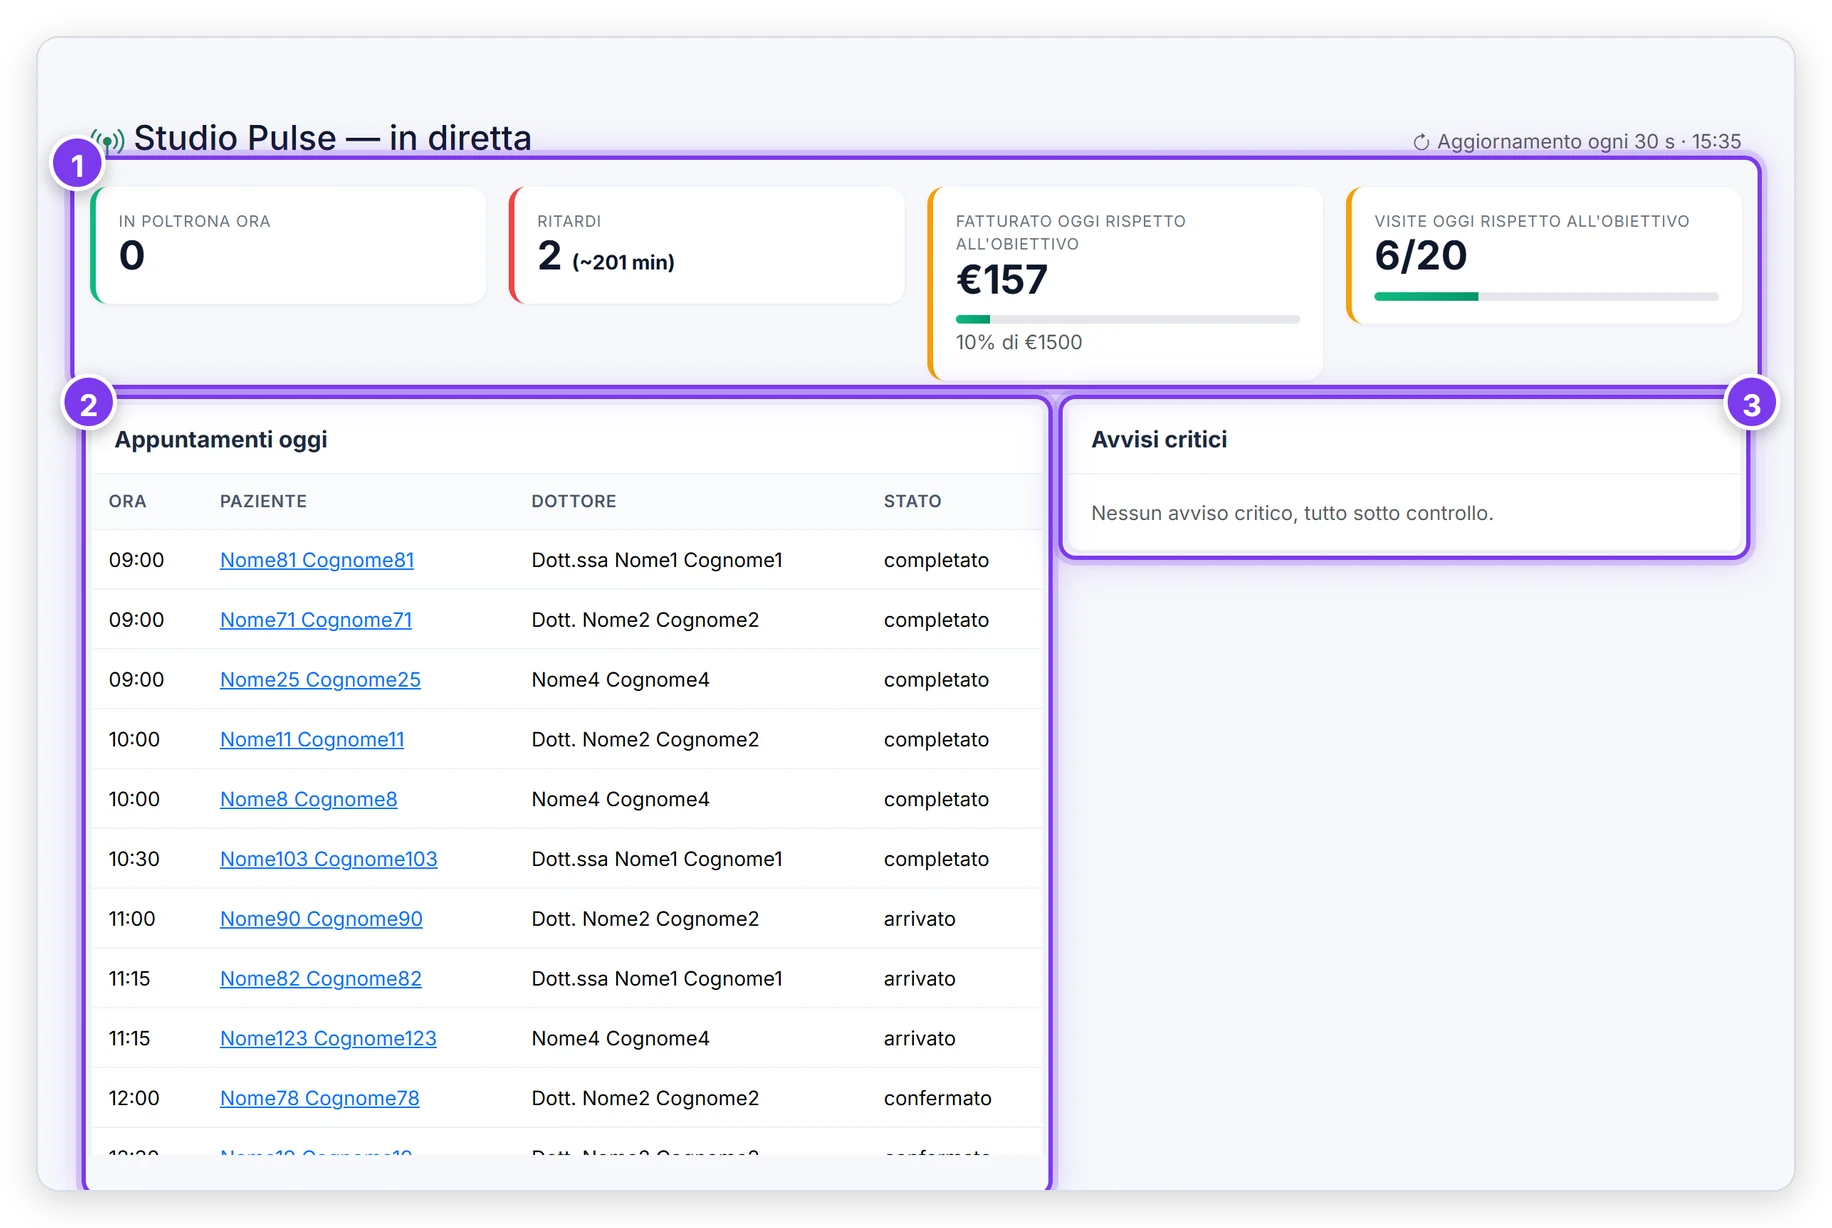Open patient Nome82 Cognome82
The height and width of the screenshot is (1228, 1832).
pos(321,979)
